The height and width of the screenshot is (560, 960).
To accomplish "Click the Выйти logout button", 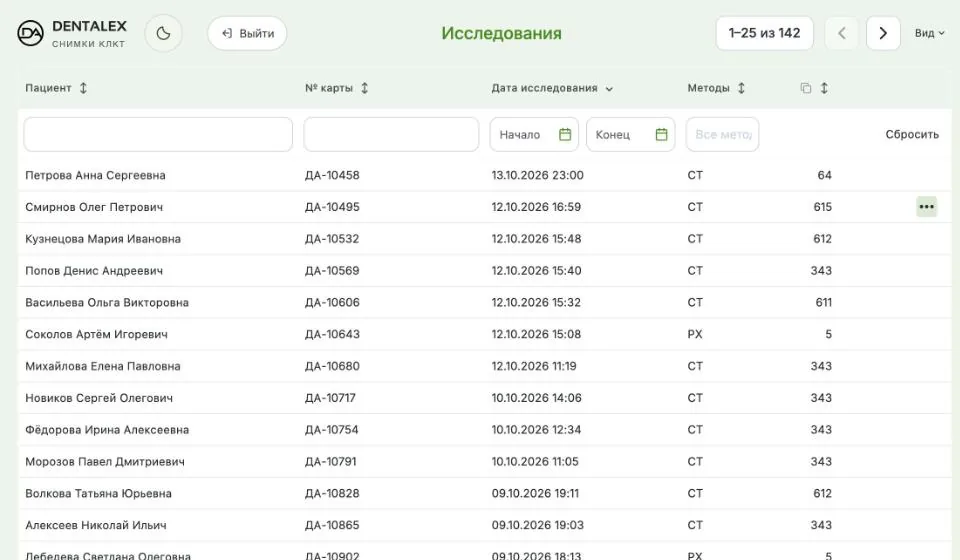I will [247, 33].
